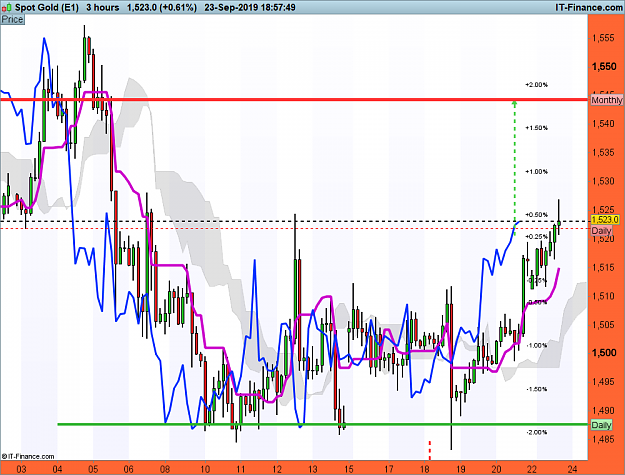Click the thick red Monthly resistance line
625x475 pixels.
(294, 99)
